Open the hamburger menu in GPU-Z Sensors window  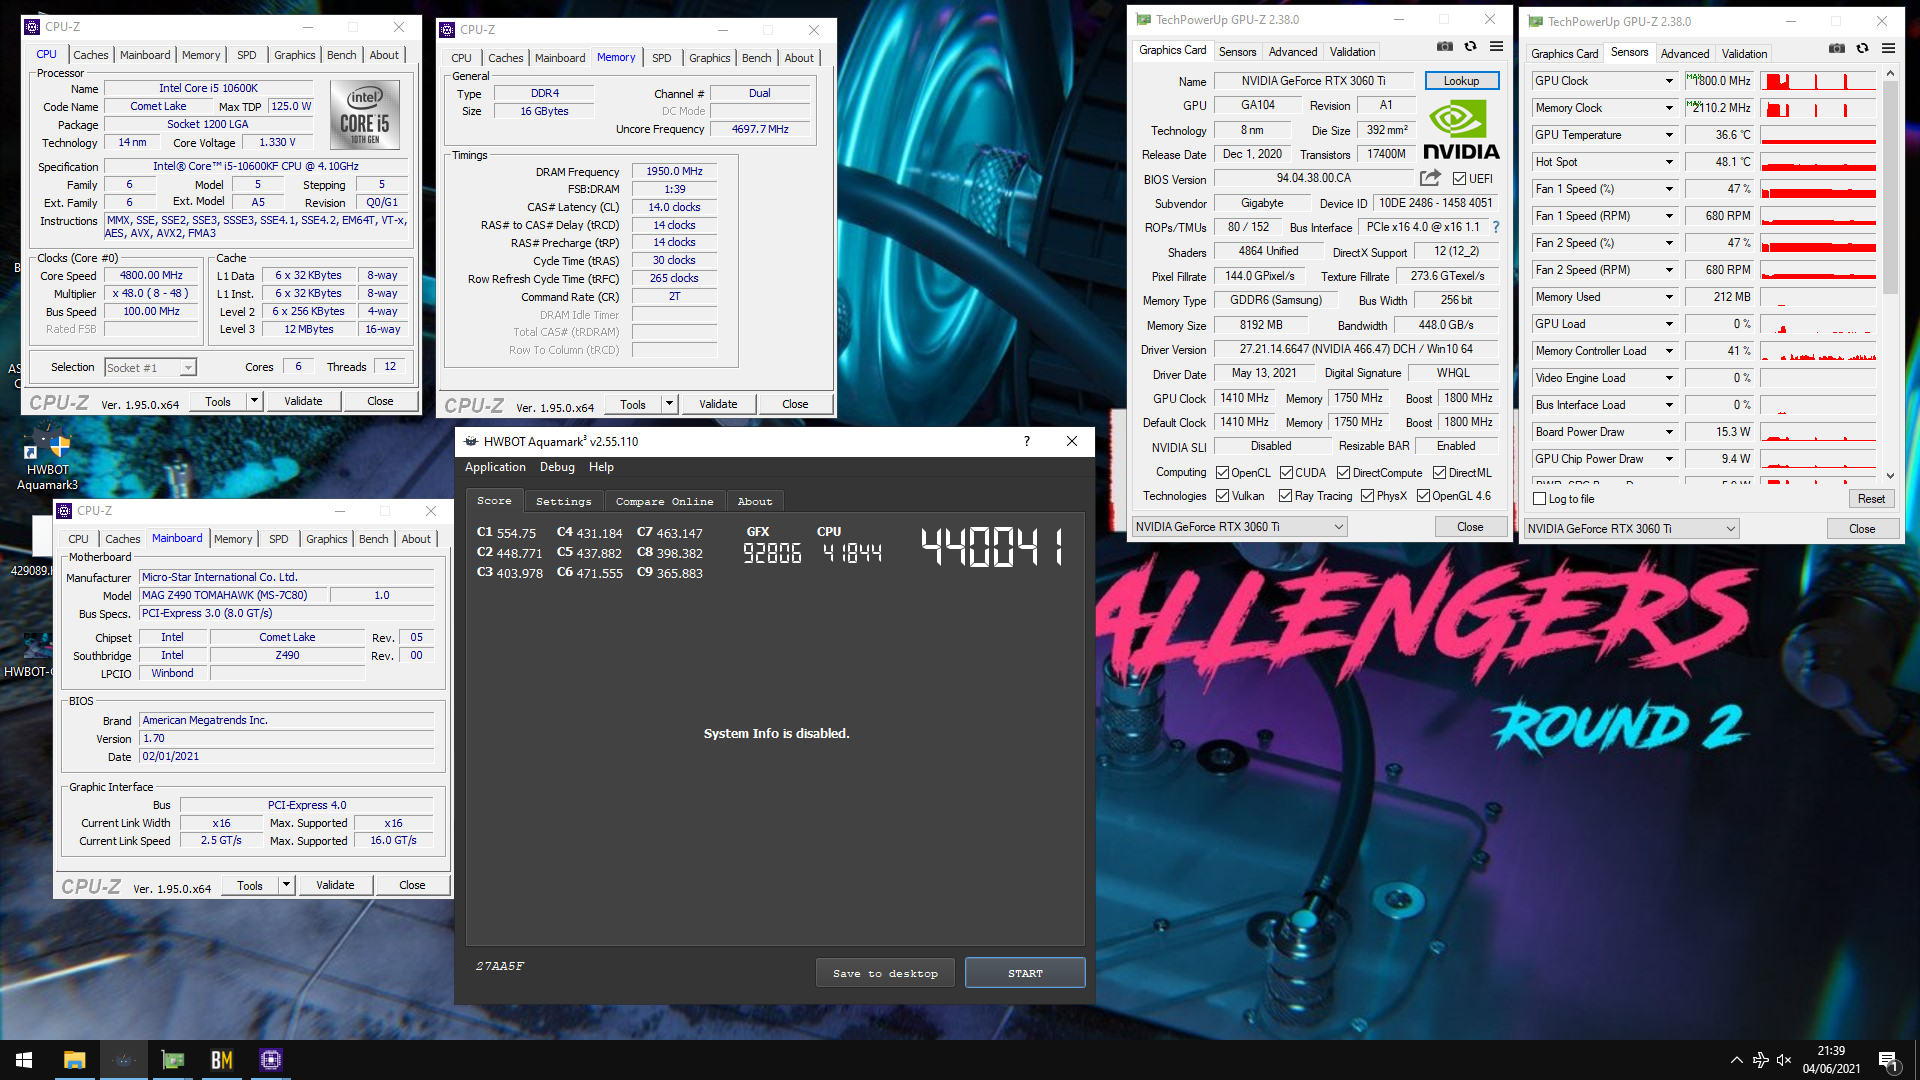point(1888,48)
